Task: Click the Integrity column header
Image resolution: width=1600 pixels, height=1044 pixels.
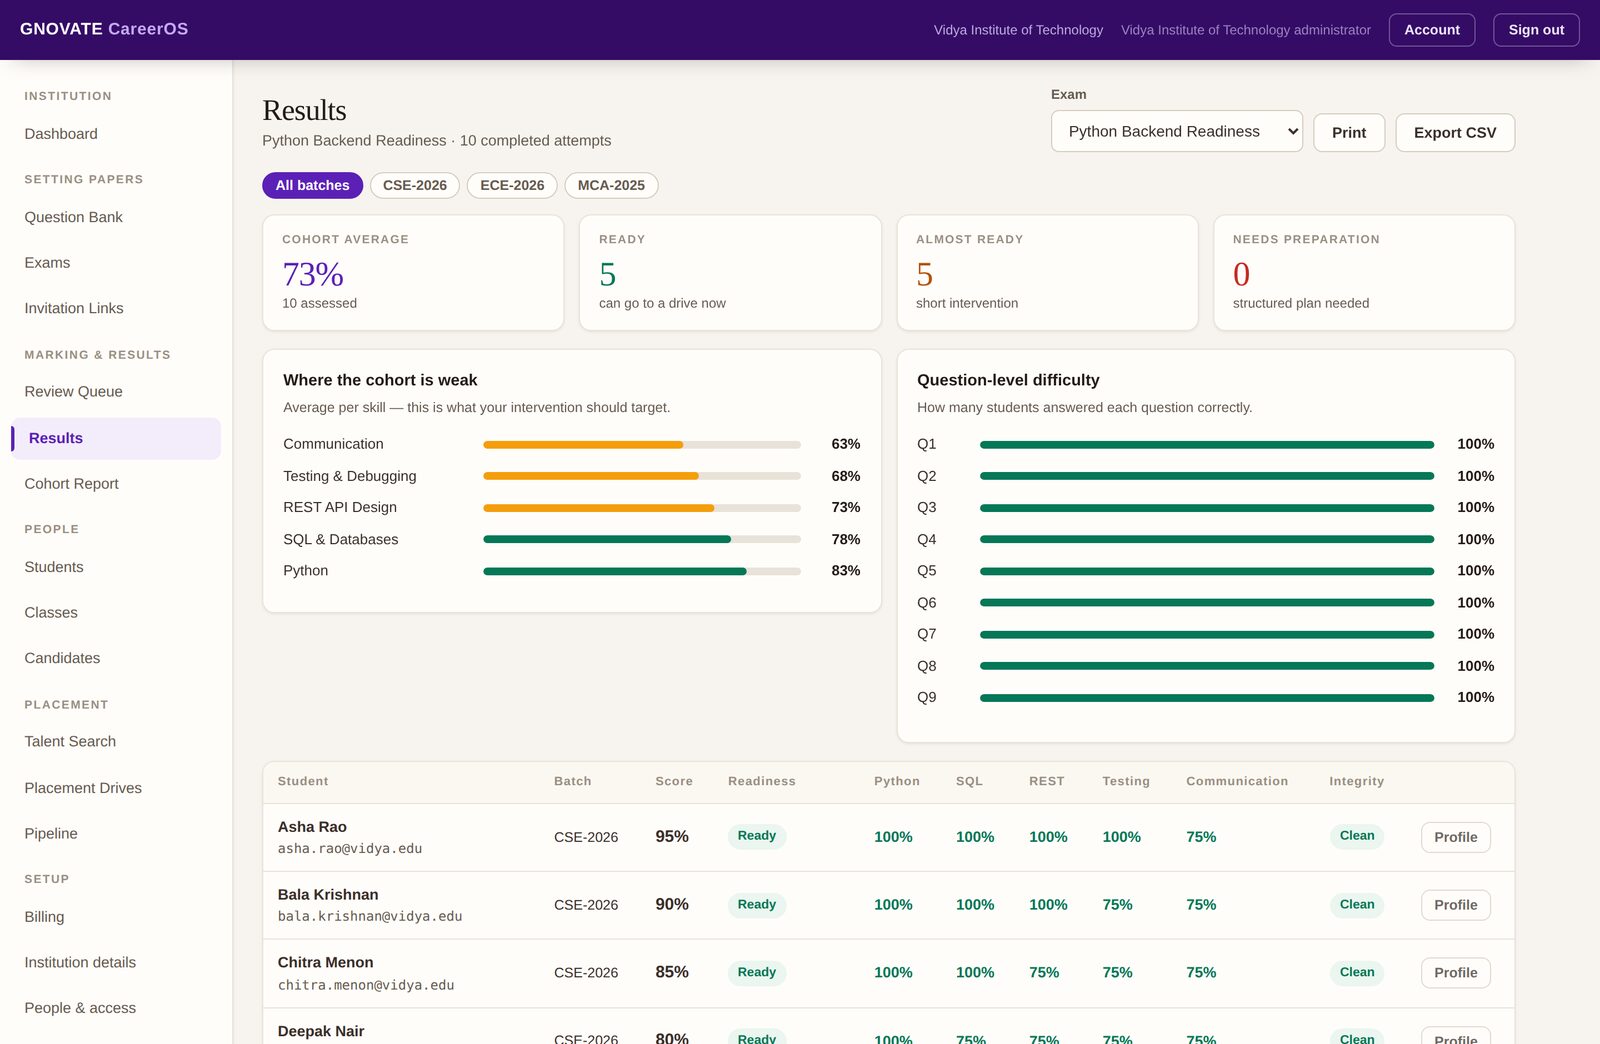Action: tap(1357, 781)
